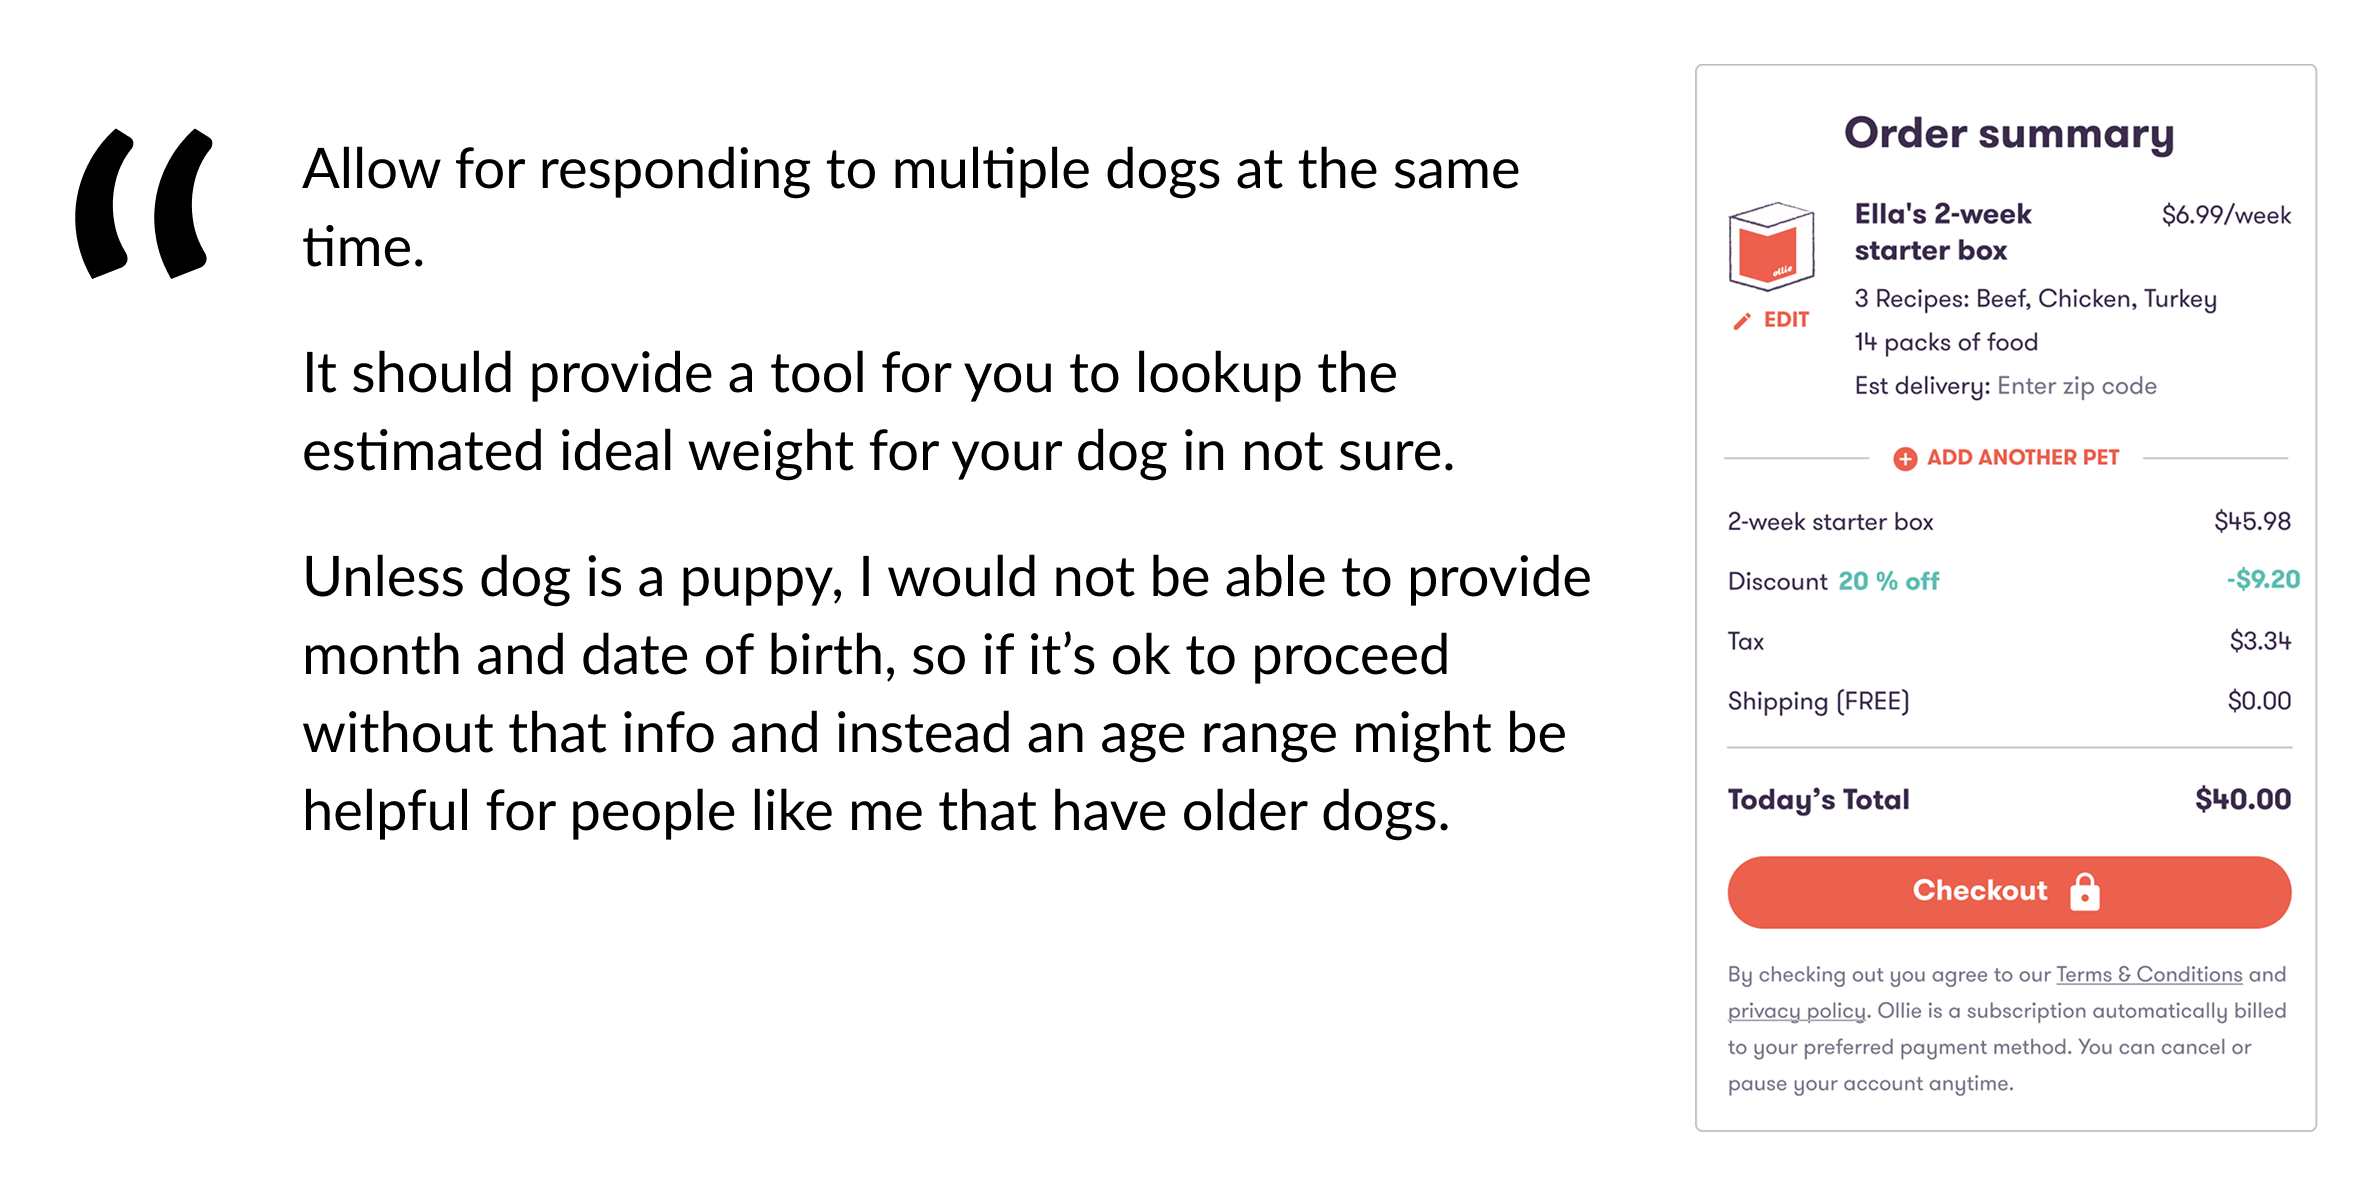Click Ella's 2-week starter box title
Screen dimensions: 2368x1200
[1942, 232]
